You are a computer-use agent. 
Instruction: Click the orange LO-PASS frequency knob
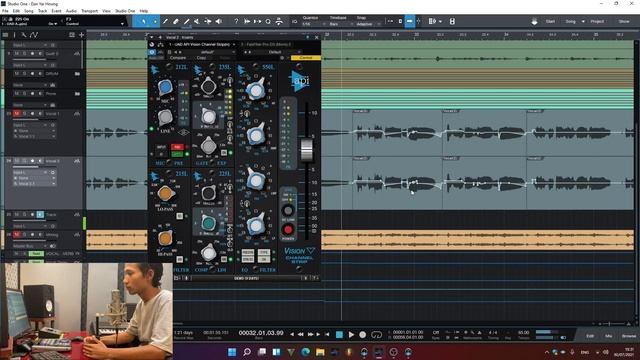click(165, 193)
